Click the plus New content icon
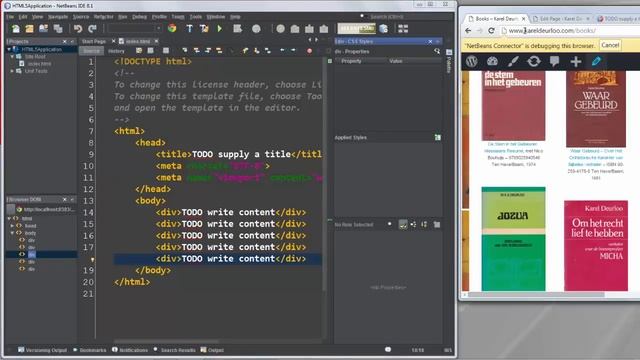640x360 pixels. (576, 61)
